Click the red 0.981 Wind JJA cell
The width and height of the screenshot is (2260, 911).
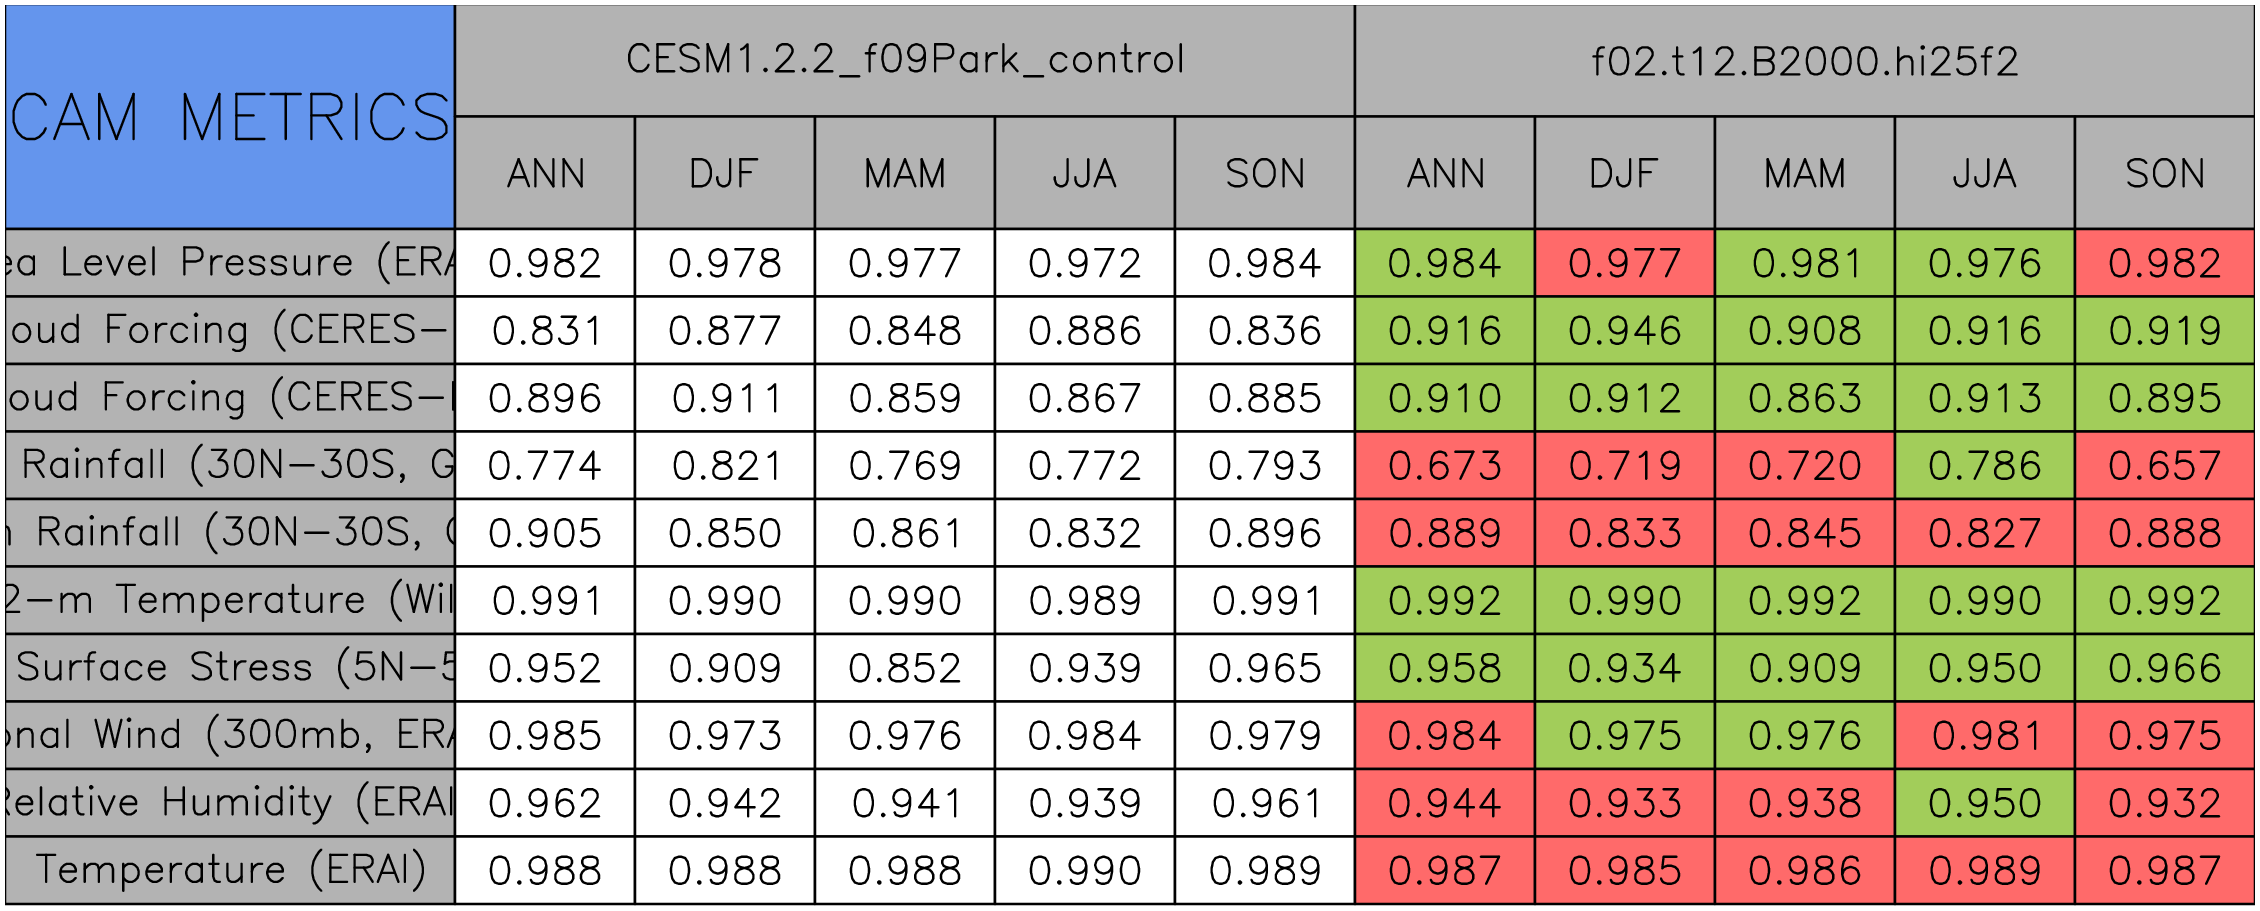(x=1985, y=735)
